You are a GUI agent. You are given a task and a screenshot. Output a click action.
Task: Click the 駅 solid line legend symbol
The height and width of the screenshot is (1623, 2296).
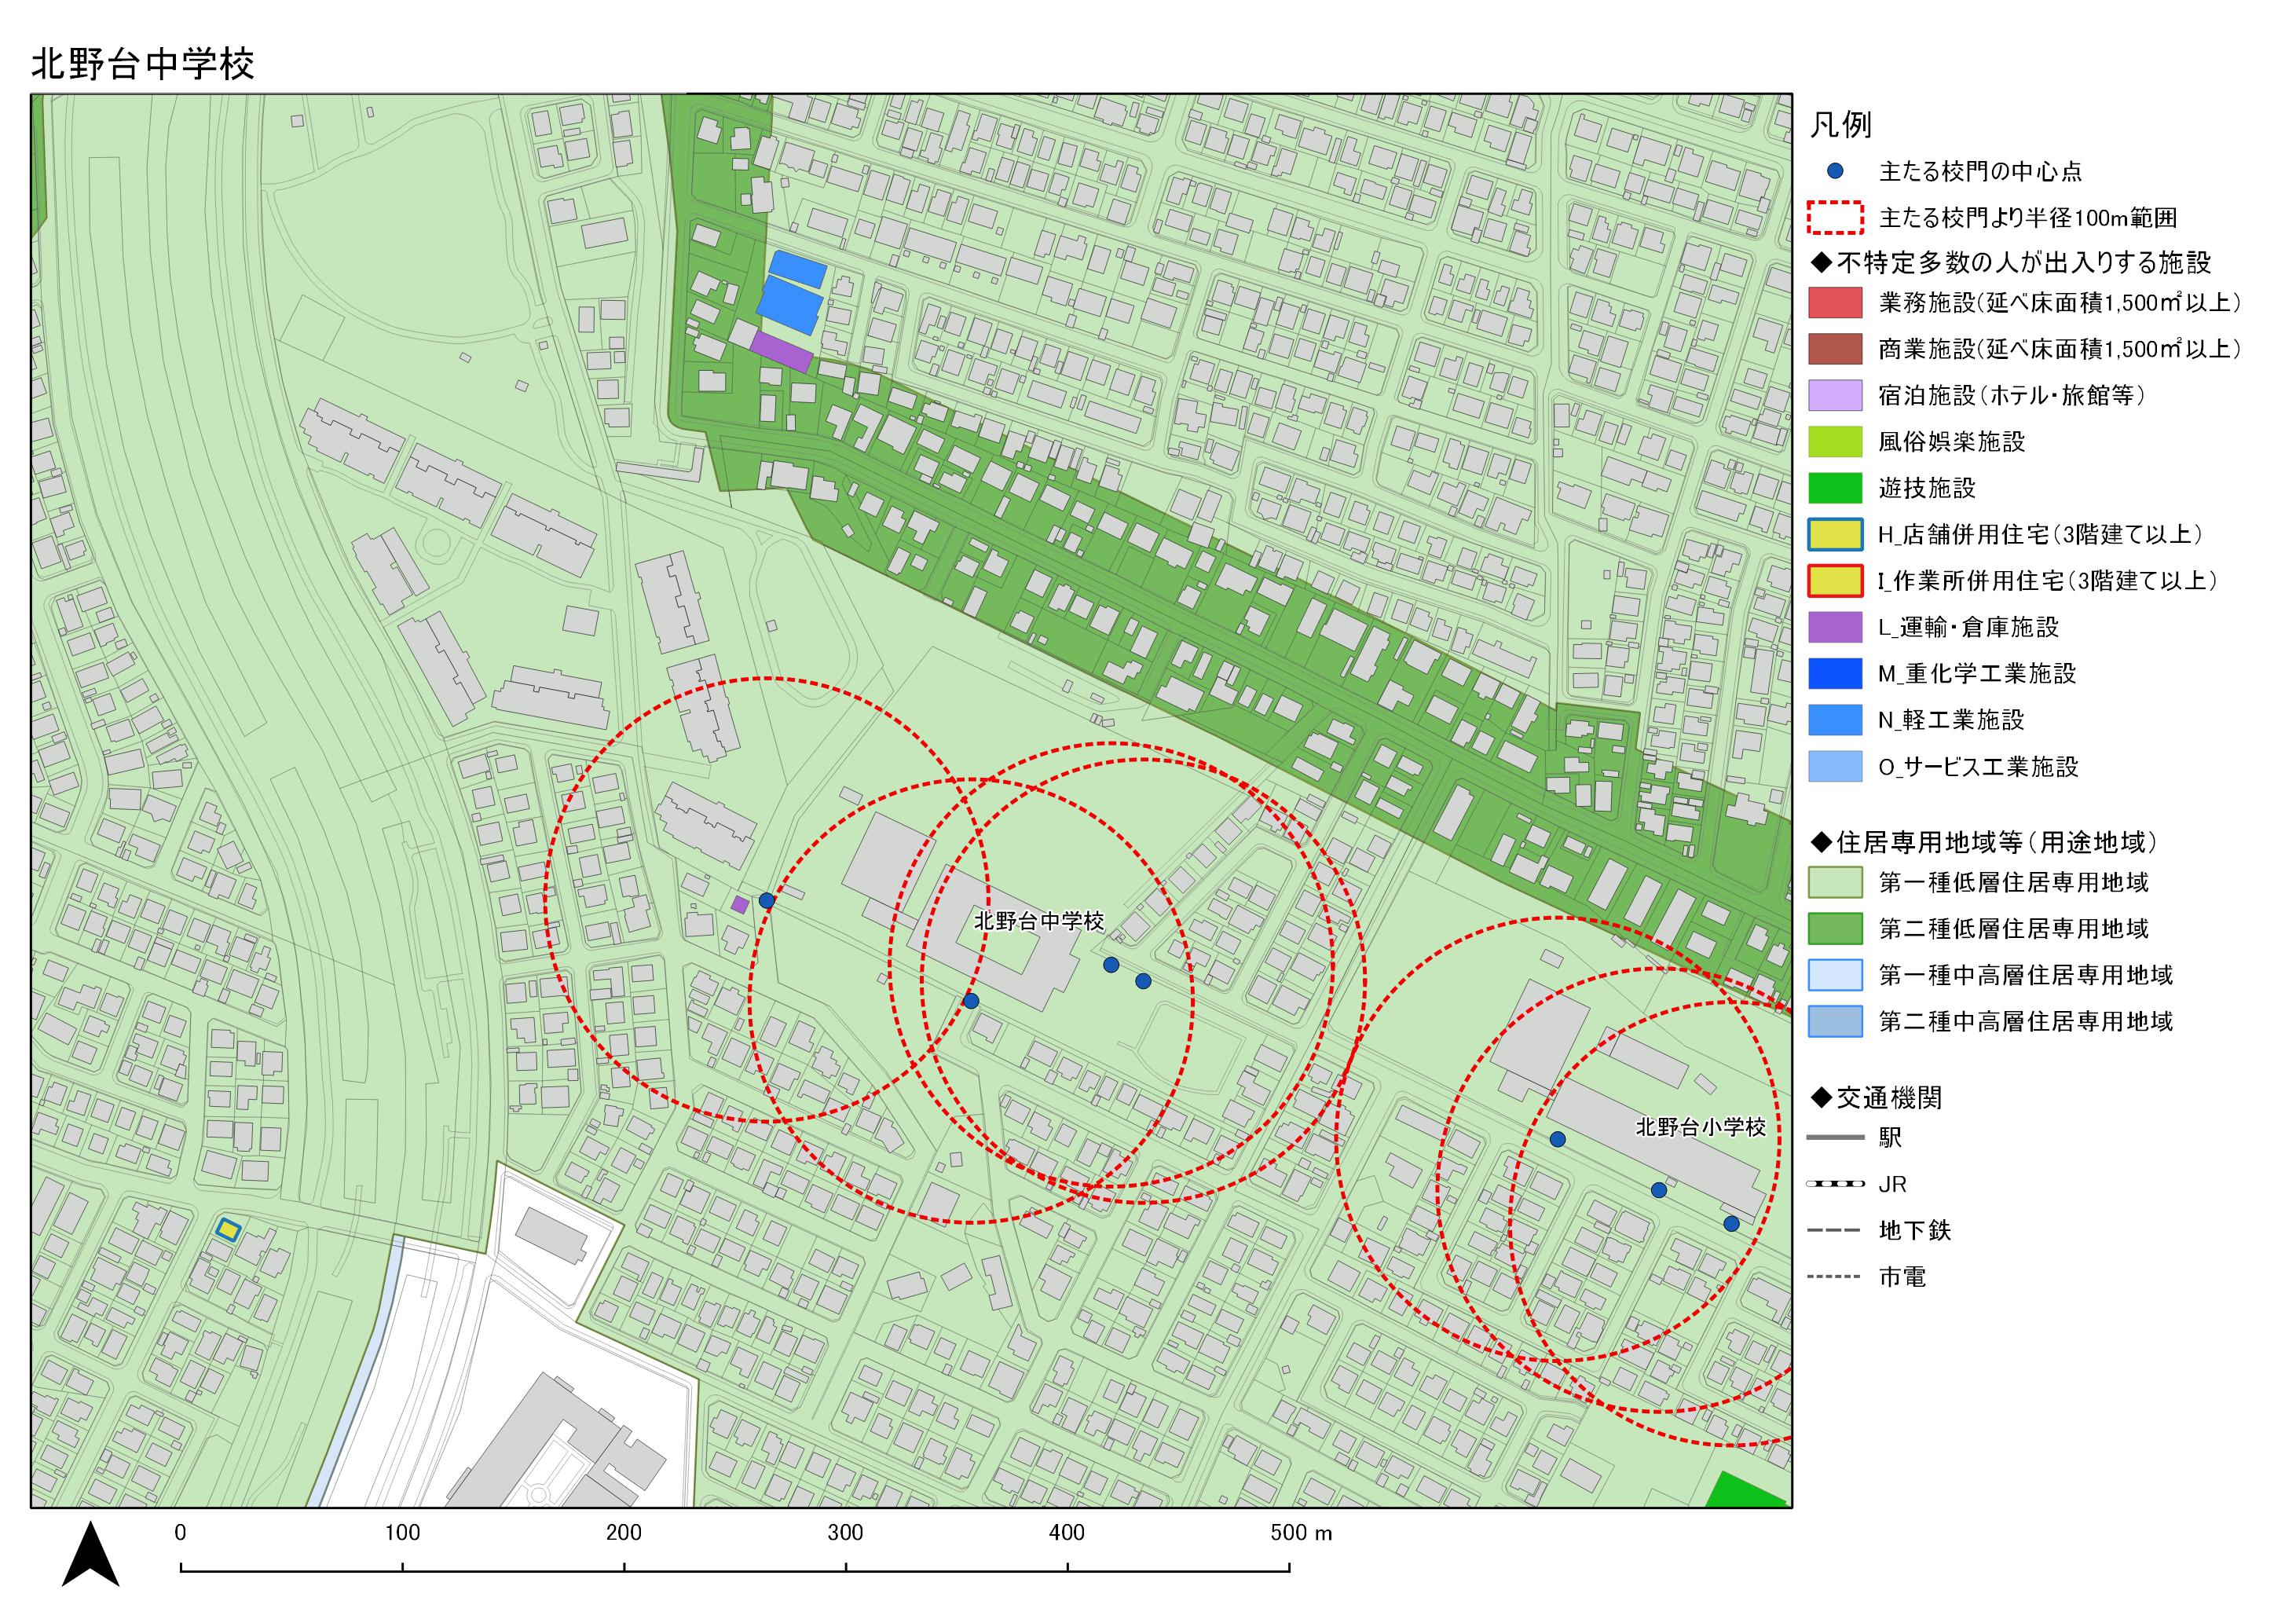pyautogui.click(x=1835, y=1137)
